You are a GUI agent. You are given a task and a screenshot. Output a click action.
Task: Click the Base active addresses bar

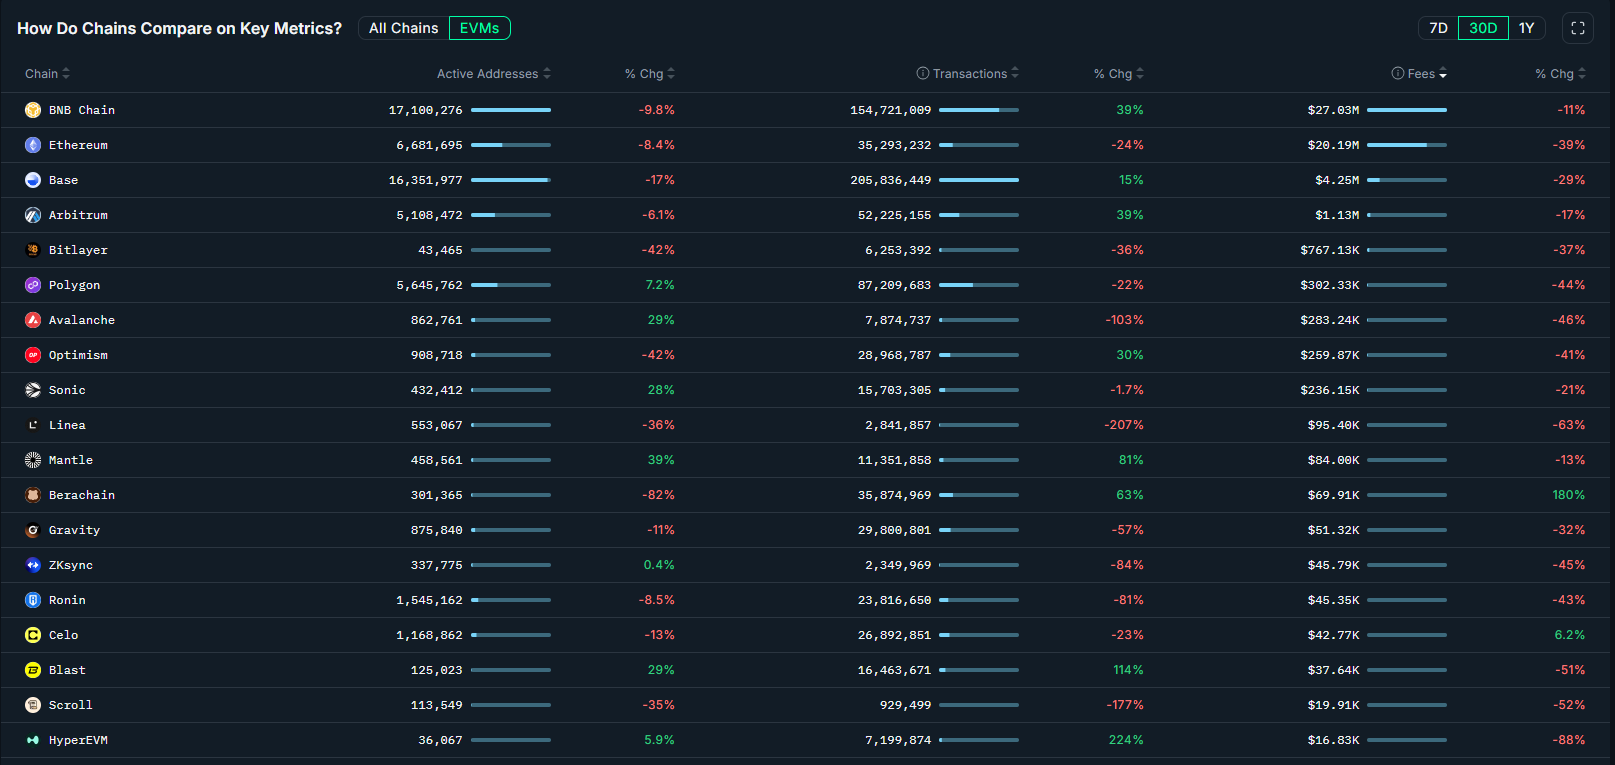[x=510, y=180]
